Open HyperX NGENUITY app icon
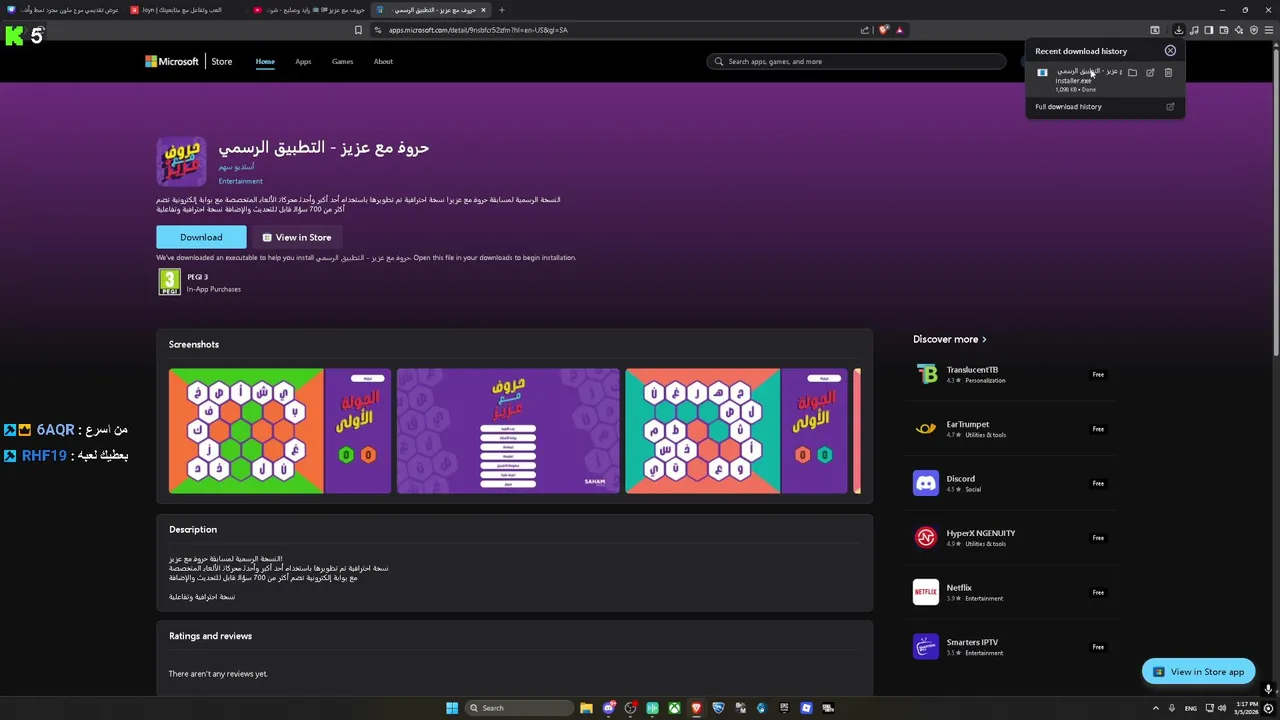 [926, 538]
